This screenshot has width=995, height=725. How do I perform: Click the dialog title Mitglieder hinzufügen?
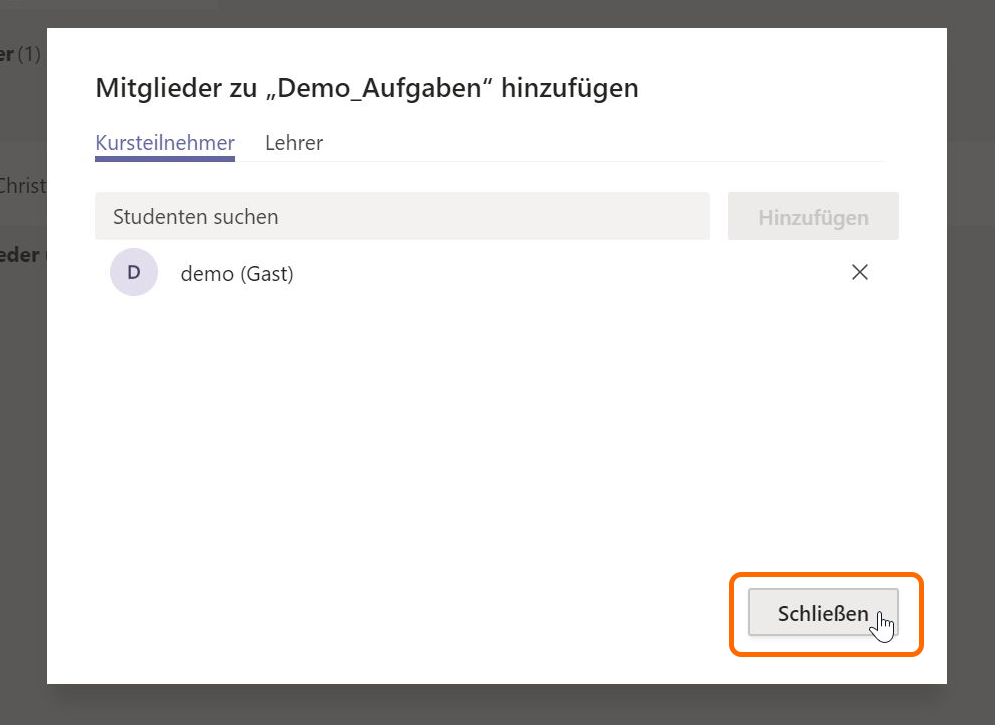tap(180, 88)
